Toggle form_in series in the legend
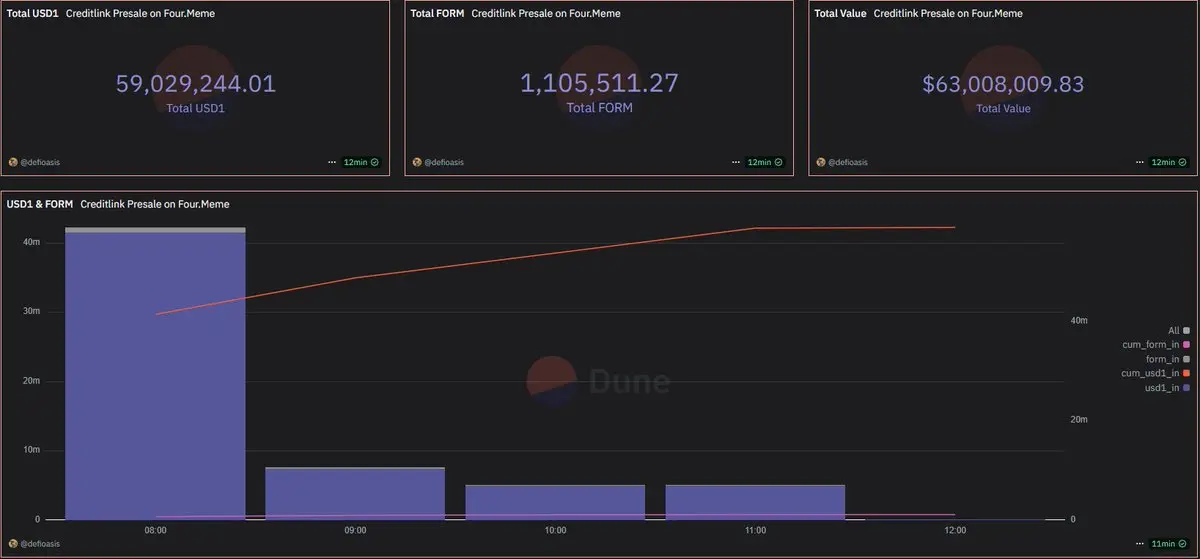The image size is (1200, 559). (x=1168, y=358)
